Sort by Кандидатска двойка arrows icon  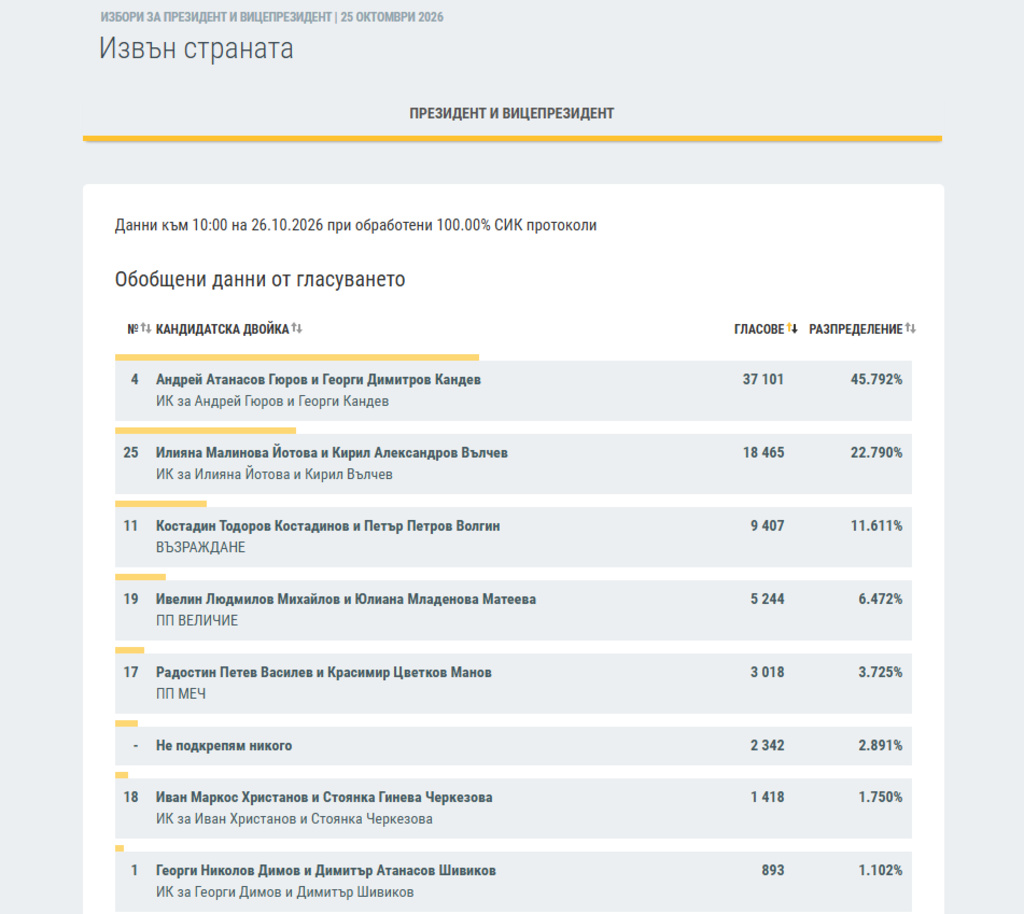click(x=297, y=328)
